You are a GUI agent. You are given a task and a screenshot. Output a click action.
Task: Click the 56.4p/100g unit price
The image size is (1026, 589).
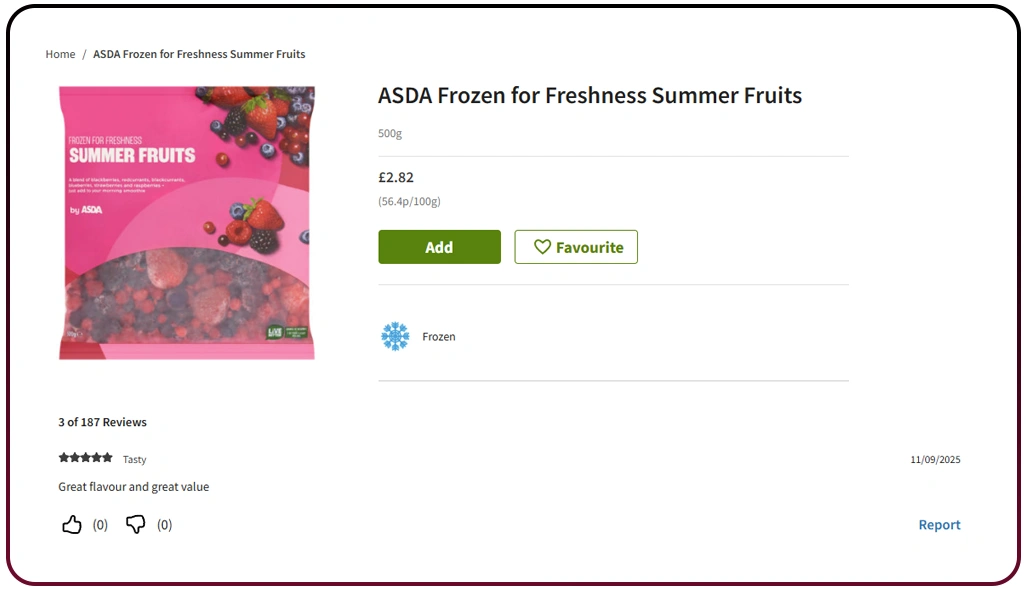click(x=409, y=201)
